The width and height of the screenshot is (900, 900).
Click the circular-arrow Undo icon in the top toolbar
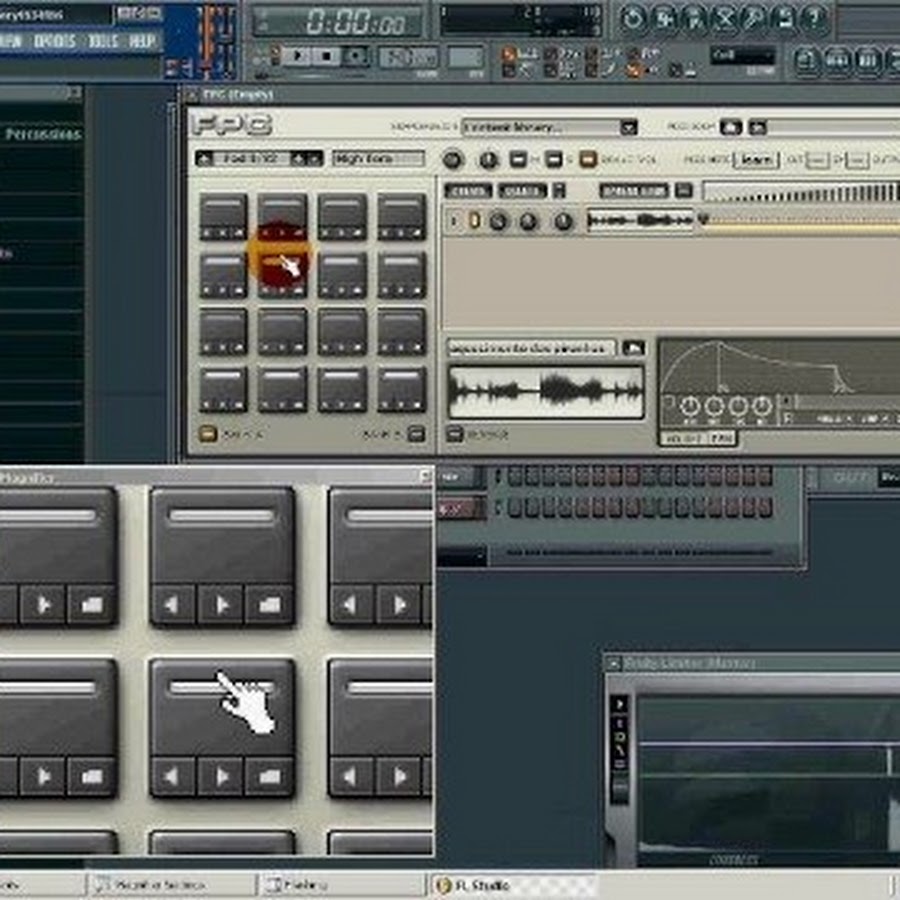tap(633, 19)
